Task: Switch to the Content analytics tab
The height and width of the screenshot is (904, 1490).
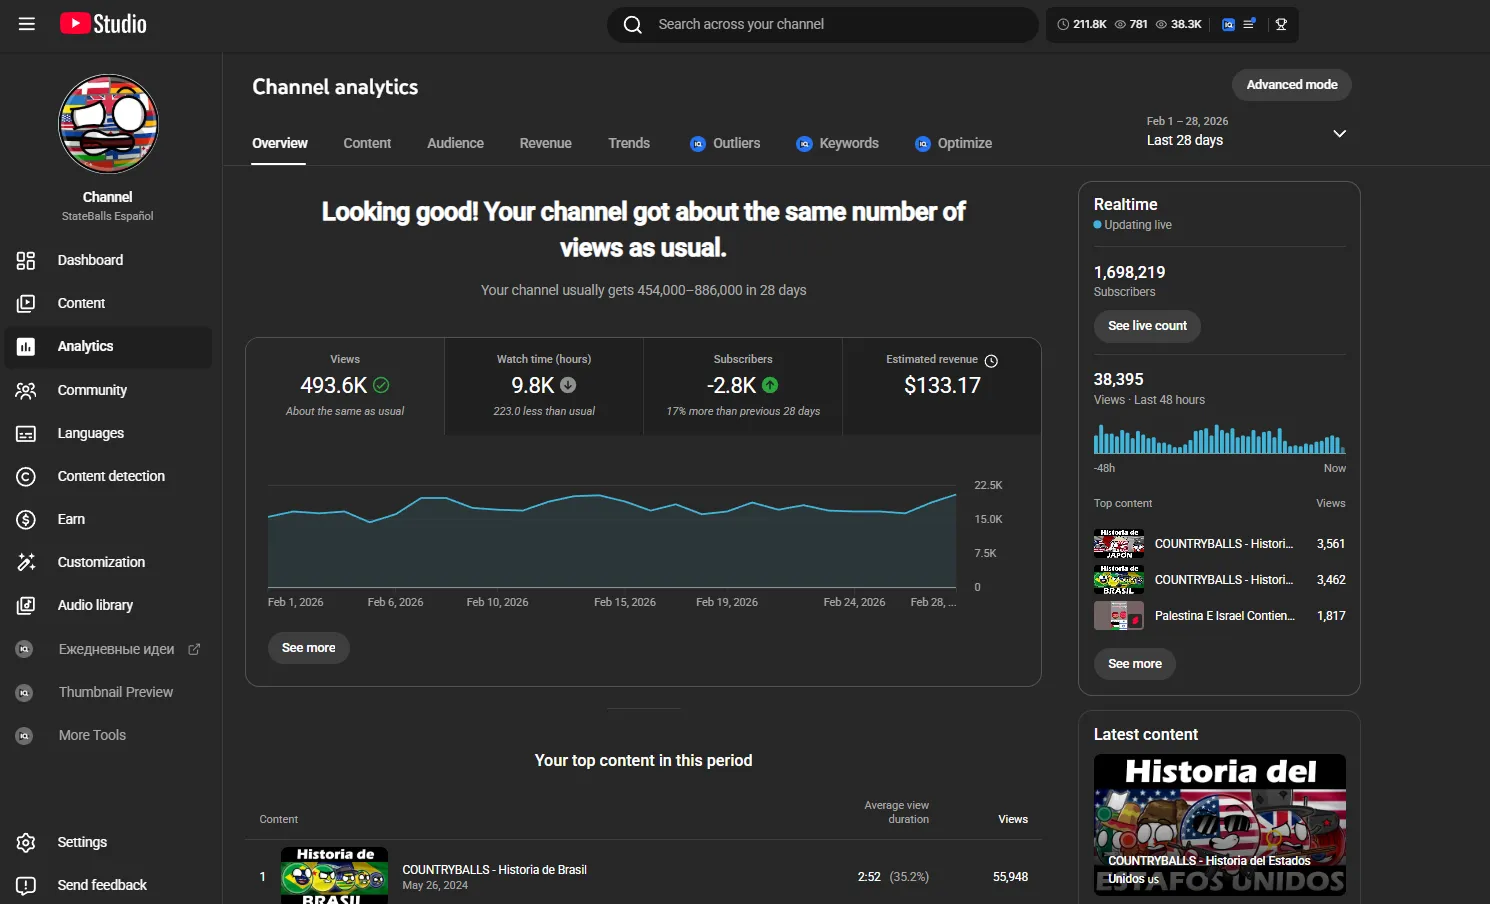Action: click(367, 143)
